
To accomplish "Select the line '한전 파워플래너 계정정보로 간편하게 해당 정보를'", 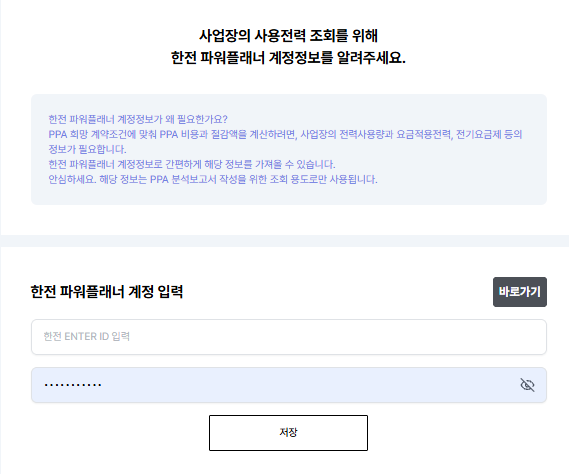I will click(x=192, y=164).
